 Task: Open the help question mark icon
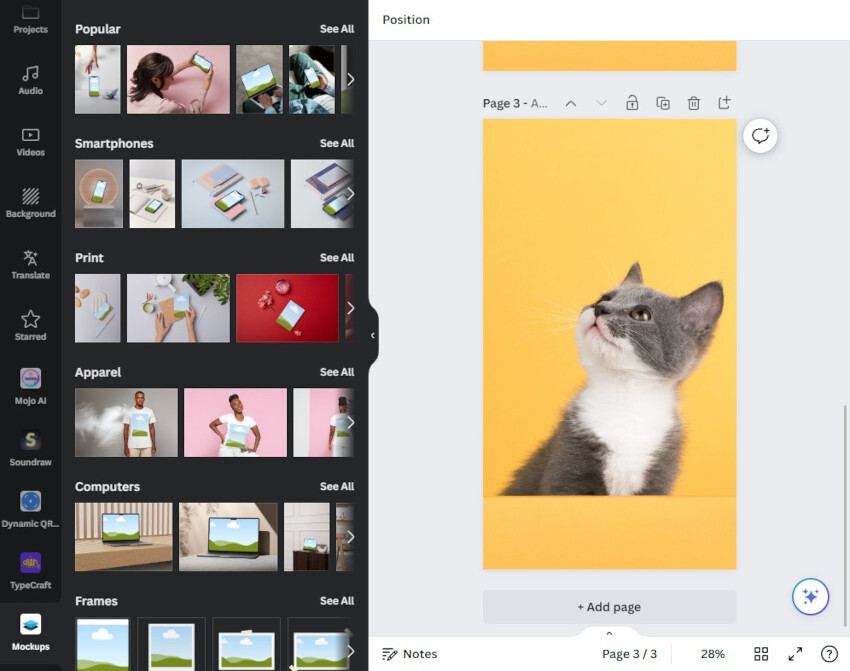(x=829, y=654)
